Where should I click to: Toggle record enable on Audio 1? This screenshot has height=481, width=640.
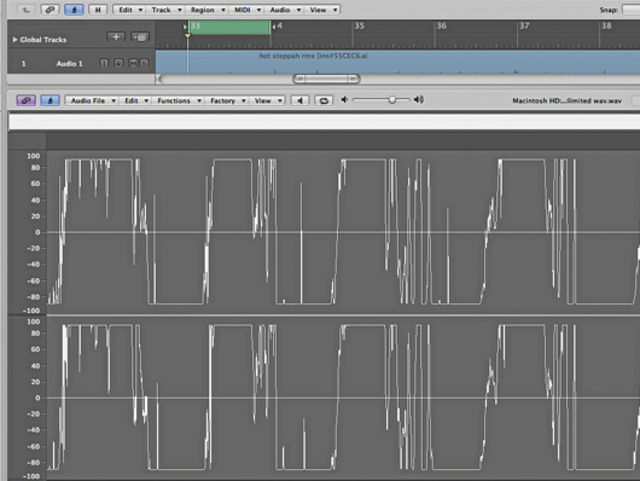tap(118, 63)
